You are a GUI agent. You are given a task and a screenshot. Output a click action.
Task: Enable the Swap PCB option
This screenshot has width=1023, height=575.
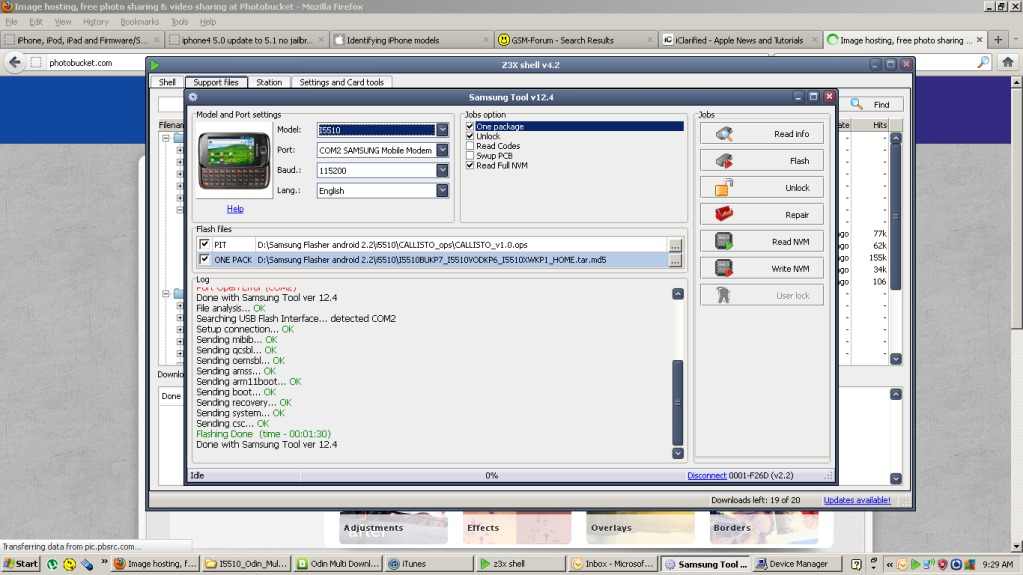pyautogui.click(x=470, y=156)
